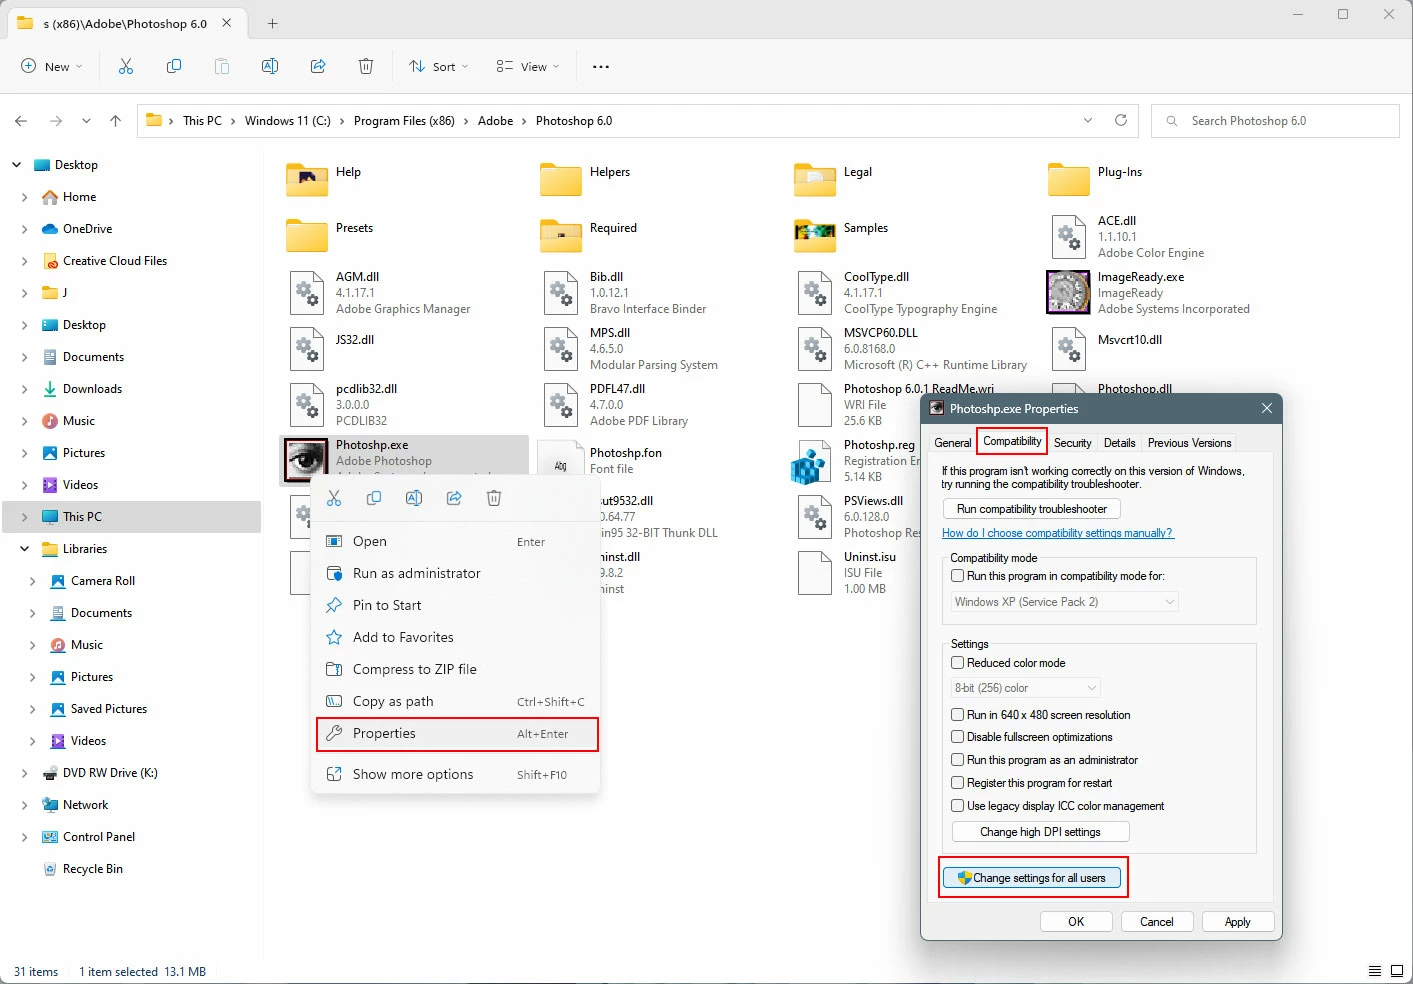Switch to the details view layout icon
Viewport: 1413px width, 984px height.
(1375, 971)
